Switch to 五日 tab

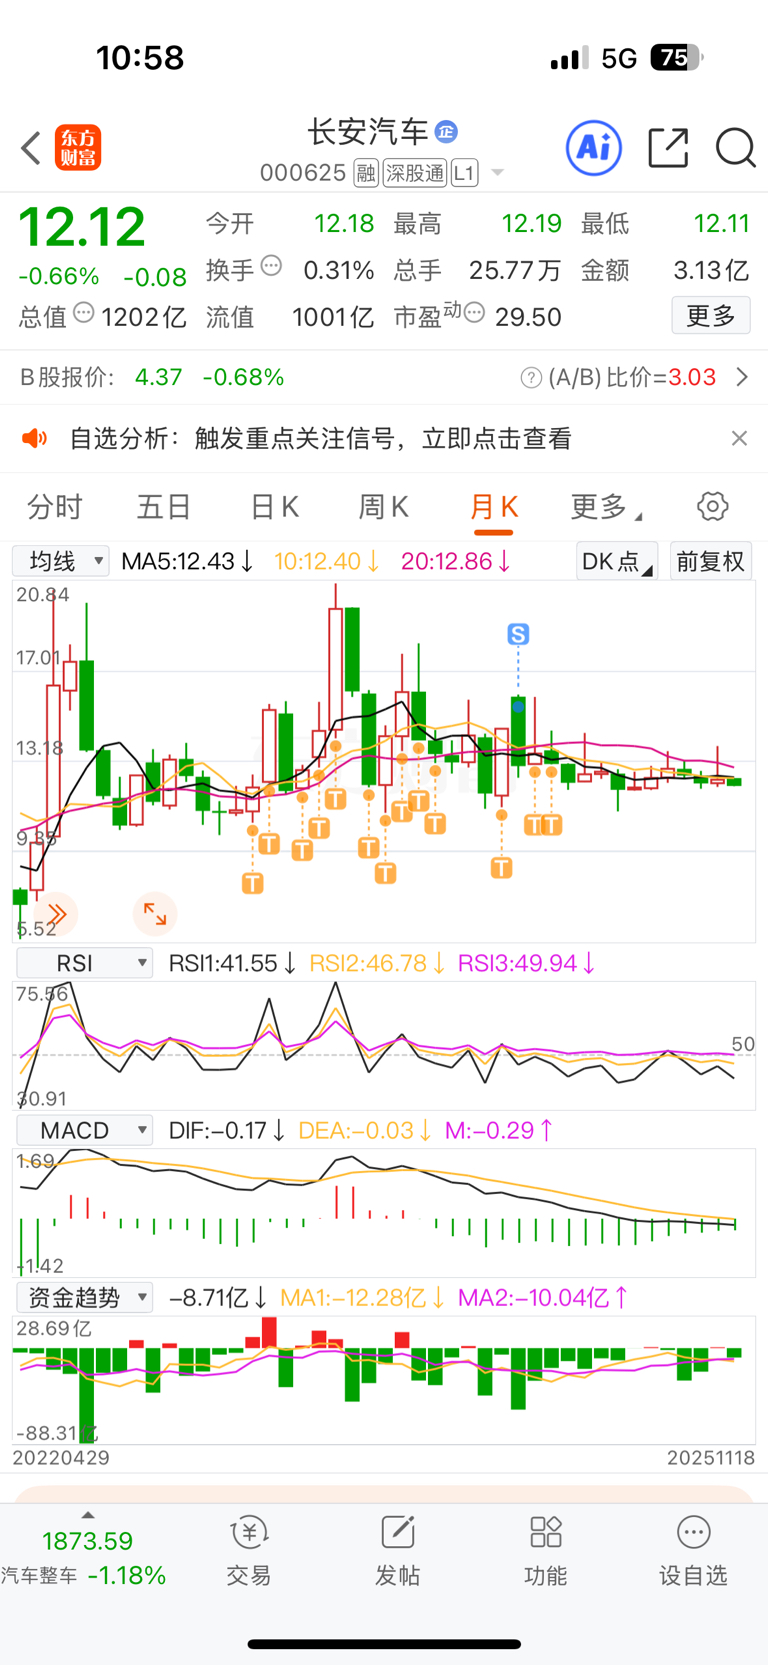click(x=164, y=507)
